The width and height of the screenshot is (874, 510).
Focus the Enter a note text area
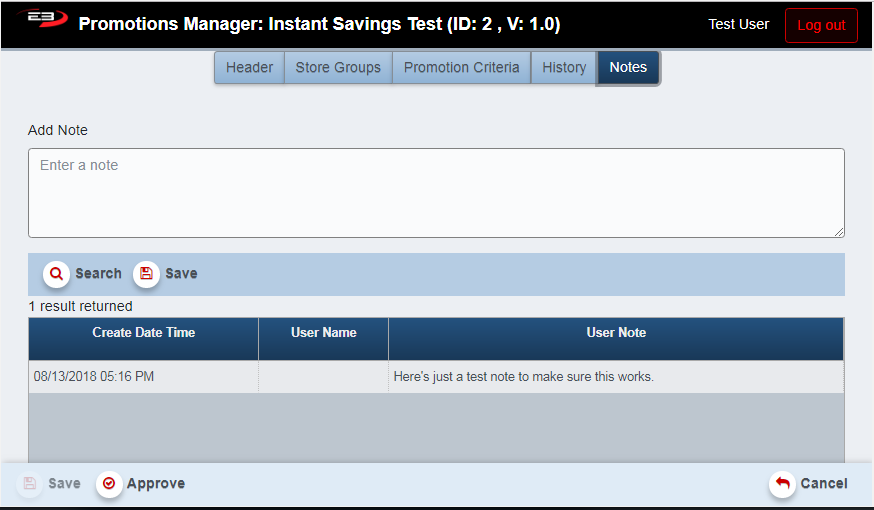point(436,193)
